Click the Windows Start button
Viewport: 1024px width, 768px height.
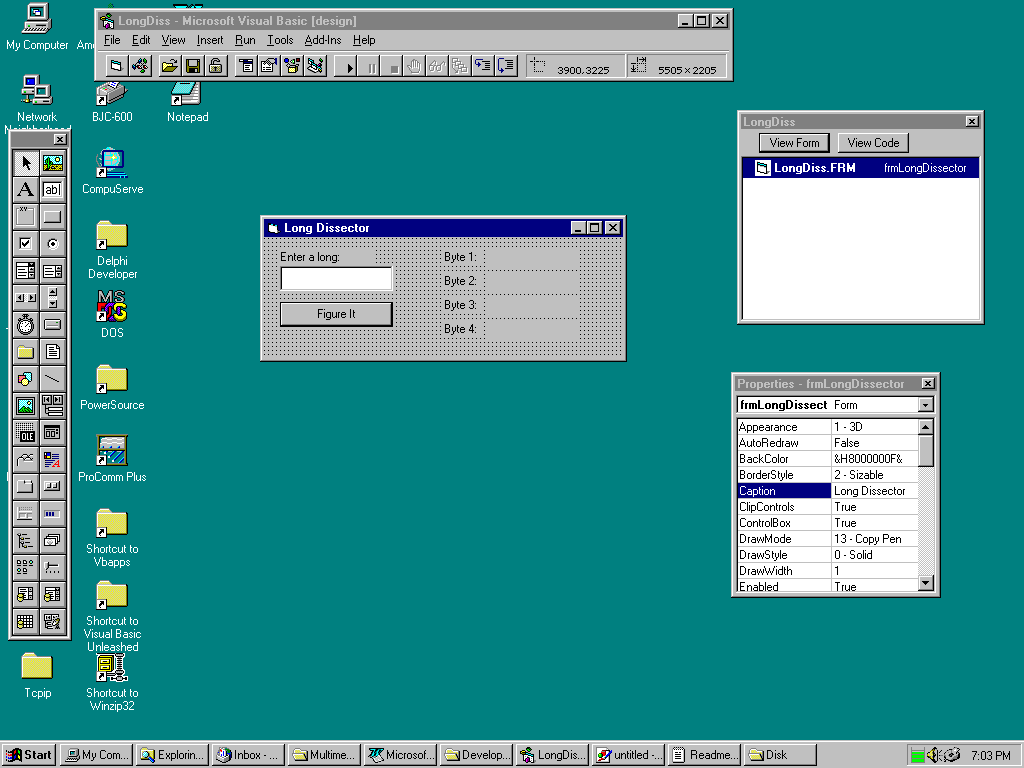tap(29, 755)
